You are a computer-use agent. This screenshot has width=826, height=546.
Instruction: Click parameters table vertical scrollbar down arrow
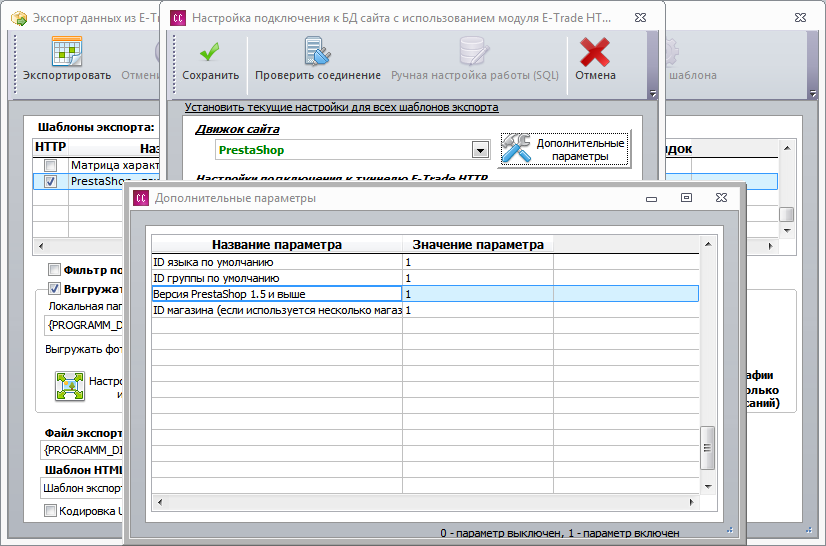pyautogui.click(x=708, y=486)
